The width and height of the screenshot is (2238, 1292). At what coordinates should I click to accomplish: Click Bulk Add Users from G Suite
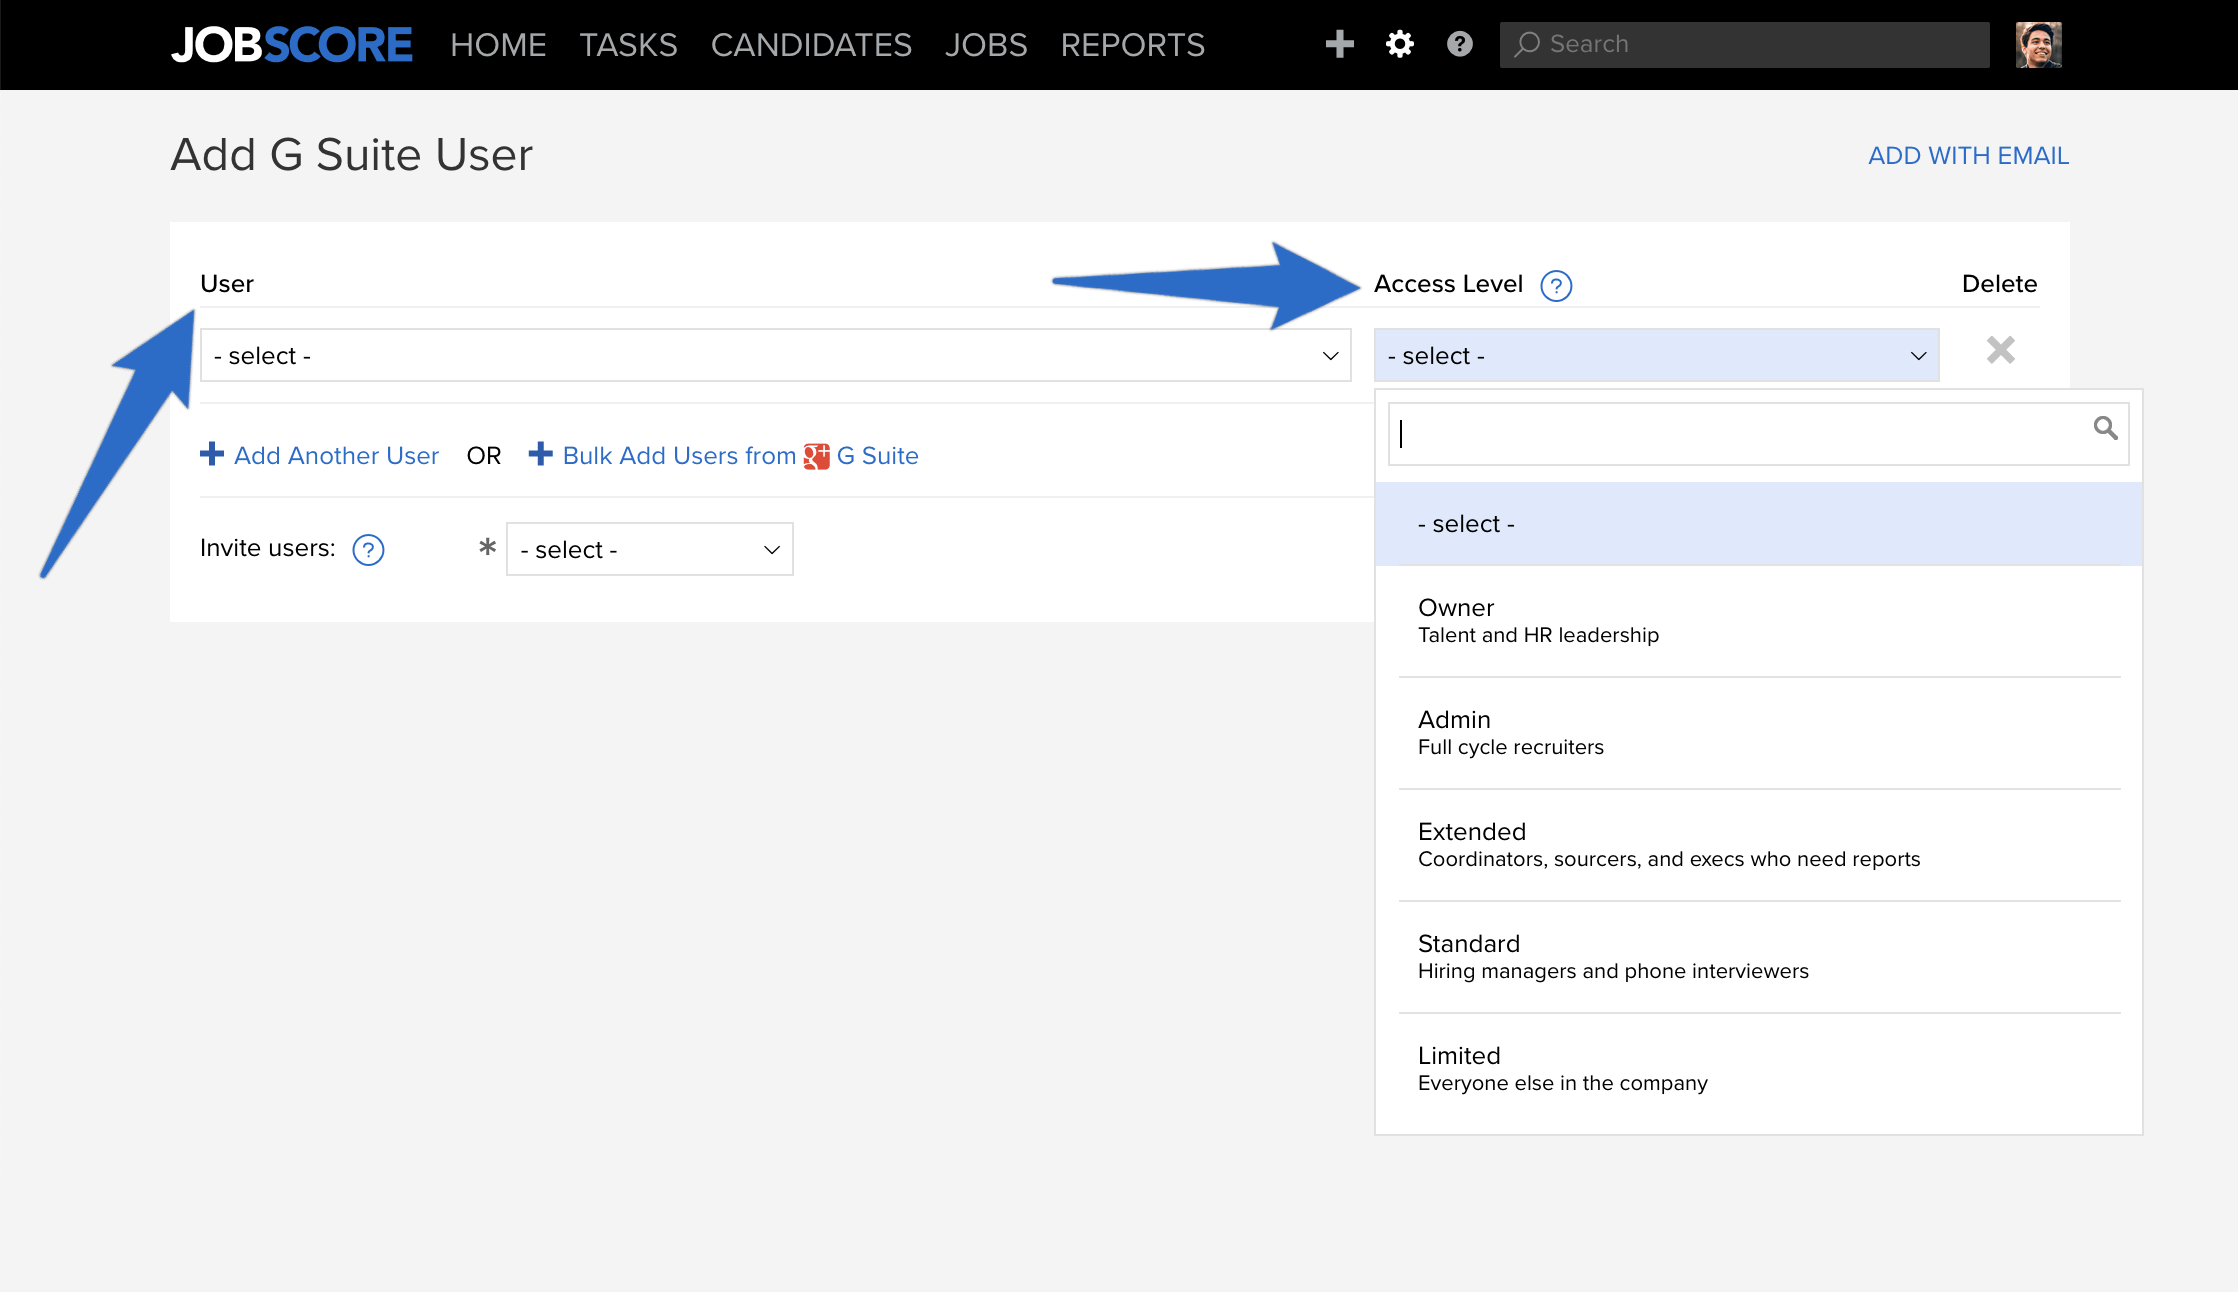pos(724,455)
